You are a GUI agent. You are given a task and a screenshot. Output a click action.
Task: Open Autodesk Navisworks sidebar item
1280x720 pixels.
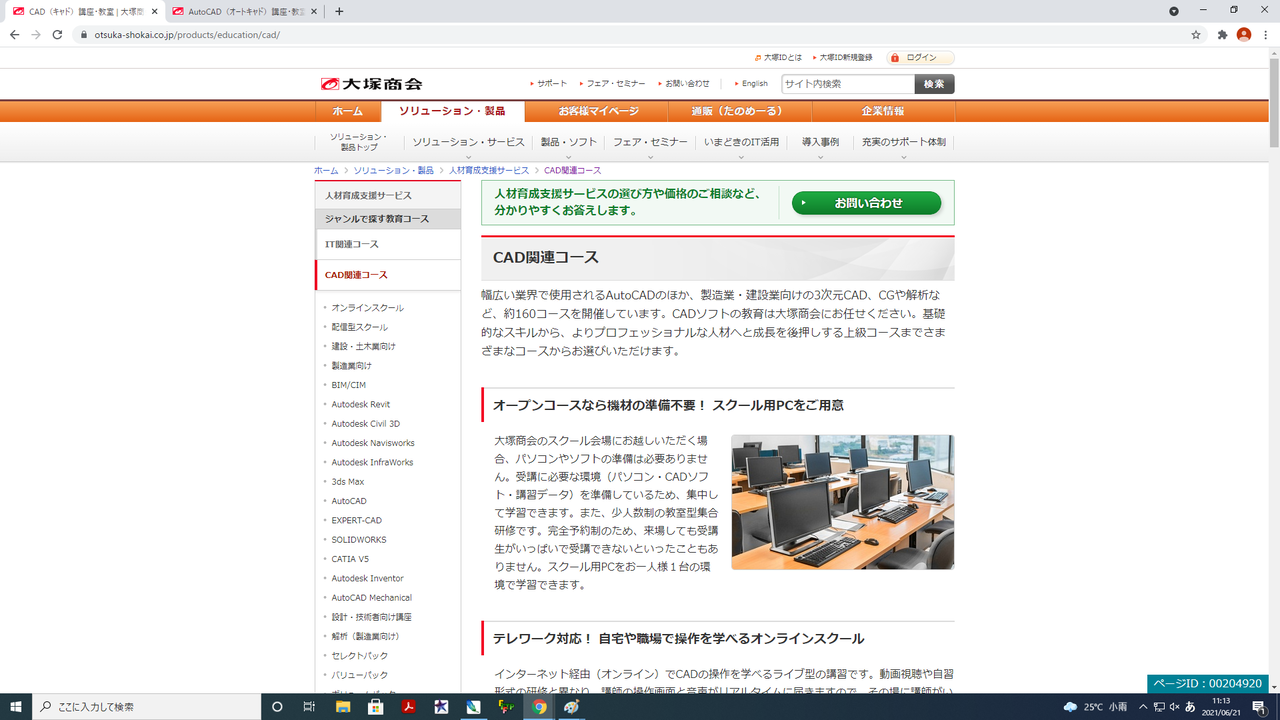click(x=373, y=443)
